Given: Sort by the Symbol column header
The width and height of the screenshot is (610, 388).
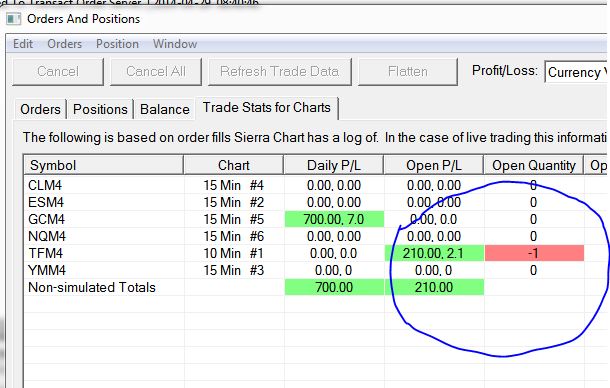Looking at the screenshot, I should (103, 165).
